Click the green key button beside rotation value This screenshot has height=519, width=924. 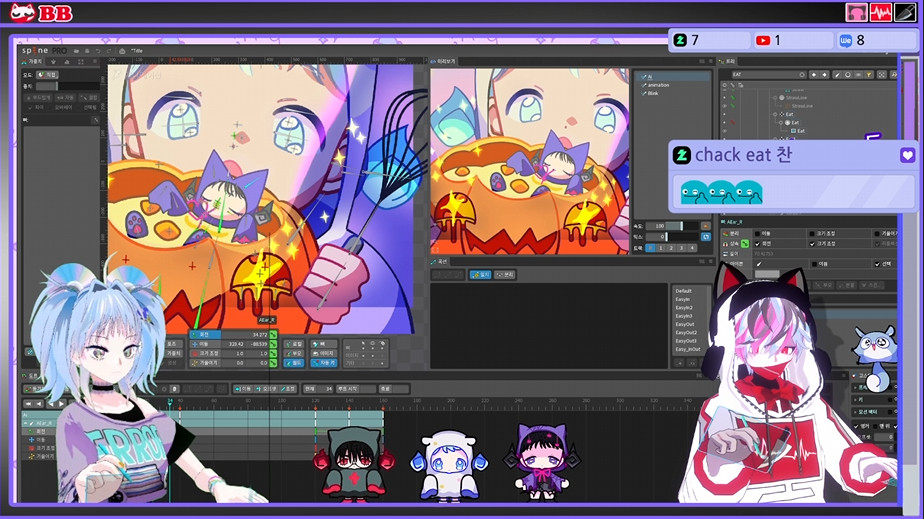click(273, 335)
